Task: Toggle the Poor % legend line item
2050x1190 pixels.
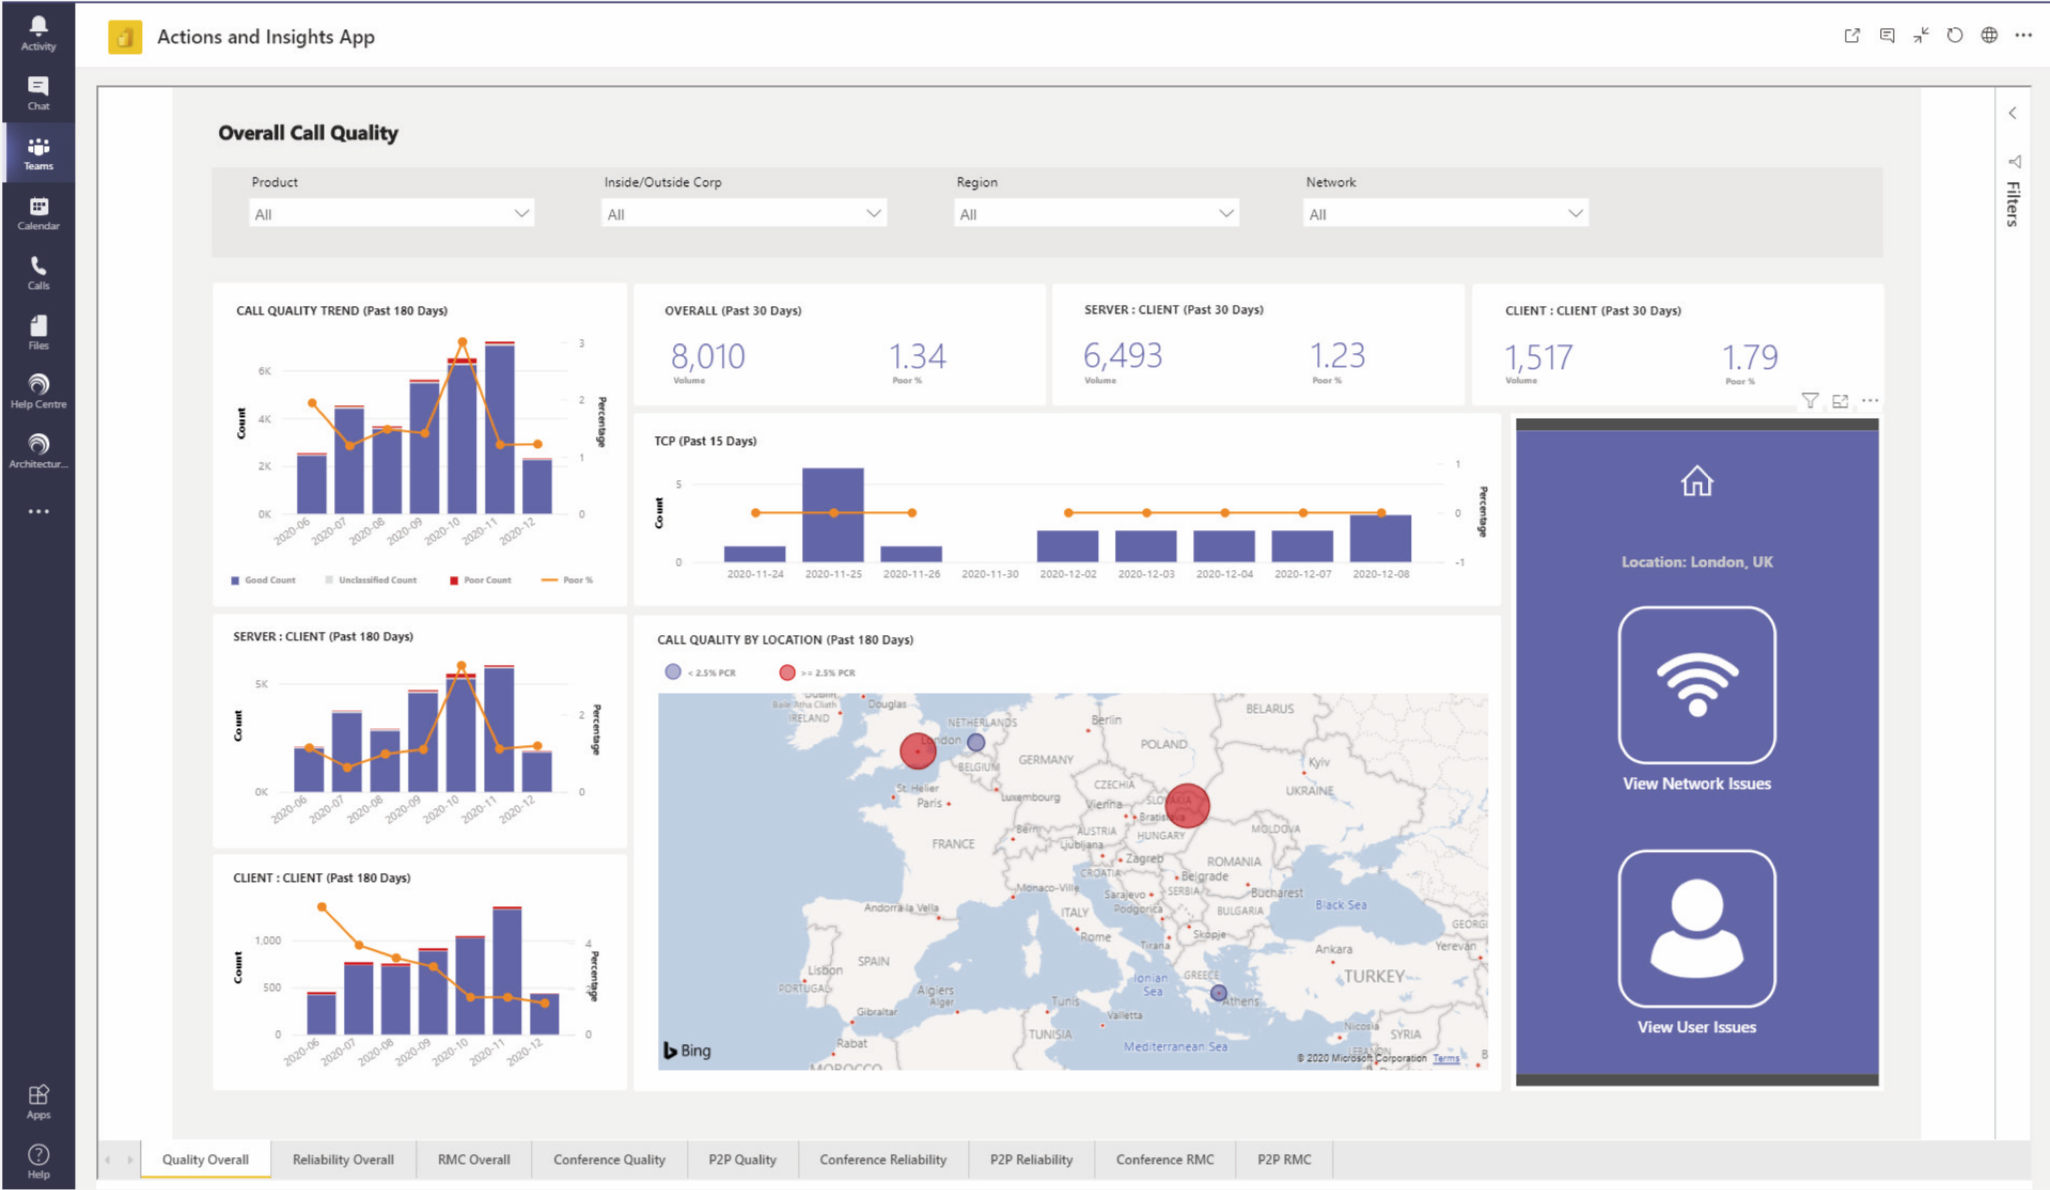Action: point(567,580)
